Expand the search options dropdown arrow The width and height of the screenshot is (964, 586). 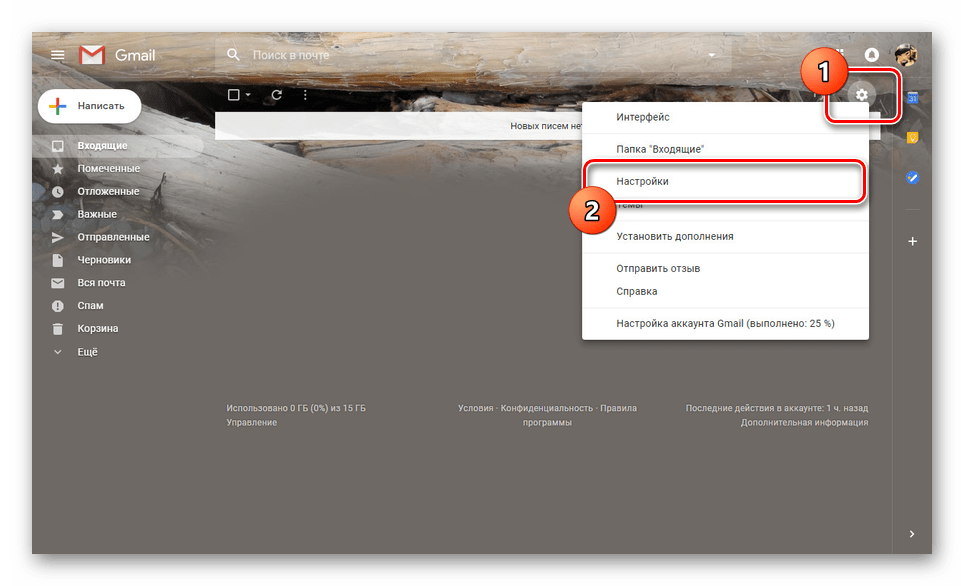pyautogui.click(x=712, y=55)
